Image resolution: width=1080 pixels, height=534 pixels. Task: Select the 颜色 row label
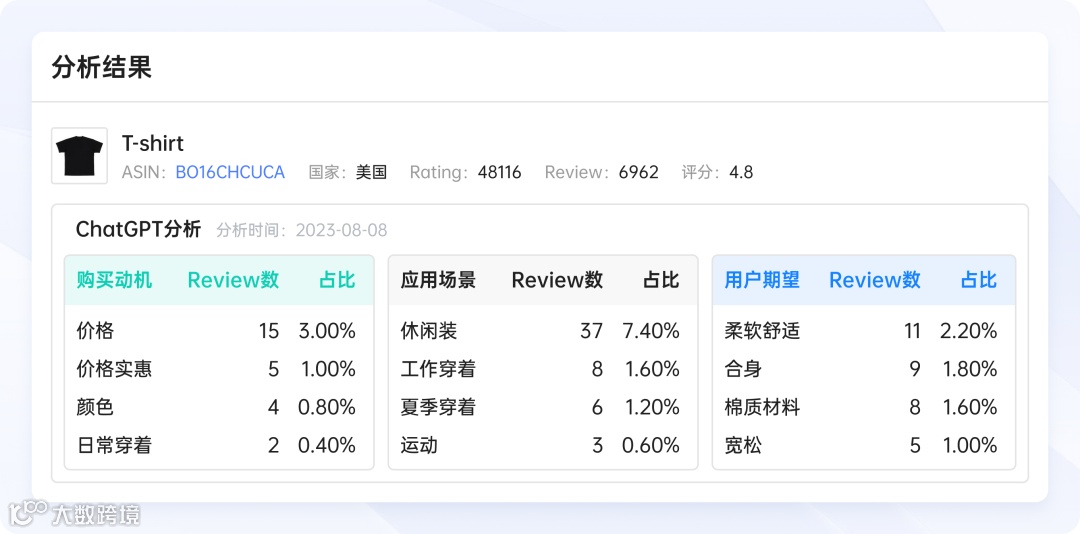[95, 407]
